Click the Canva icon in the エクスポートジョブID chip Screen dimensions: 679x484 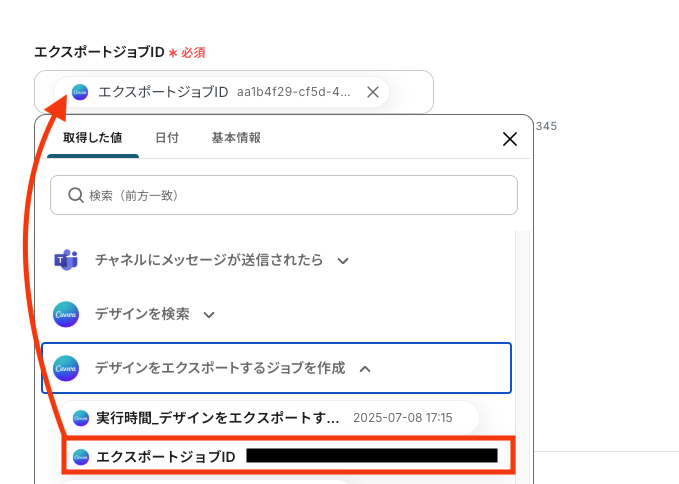[80, 92]
